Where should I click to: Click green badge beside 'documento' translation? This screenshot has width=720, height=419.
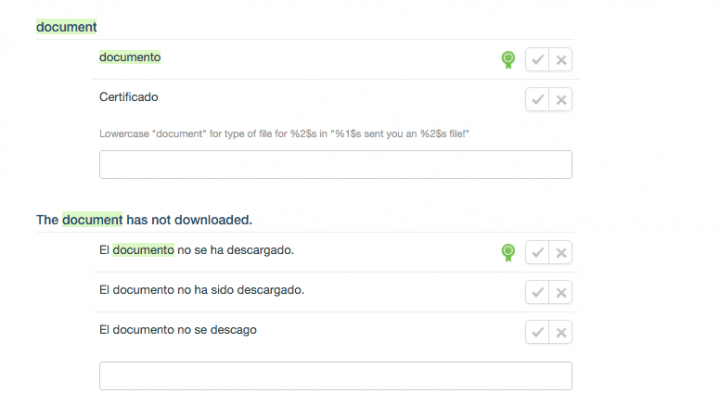pos(508,60)
